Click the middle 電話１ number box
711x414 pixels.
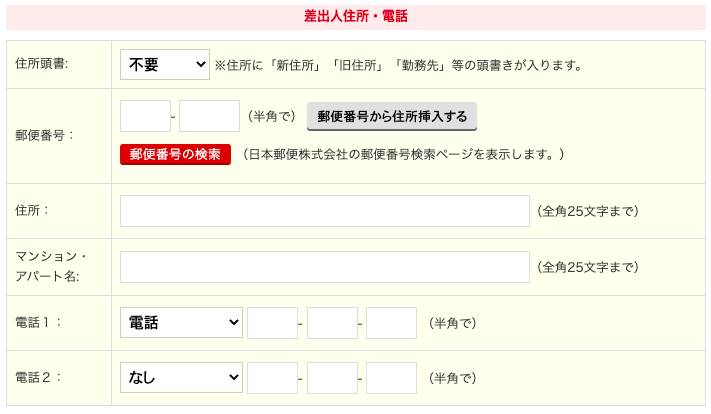[332, 323]
